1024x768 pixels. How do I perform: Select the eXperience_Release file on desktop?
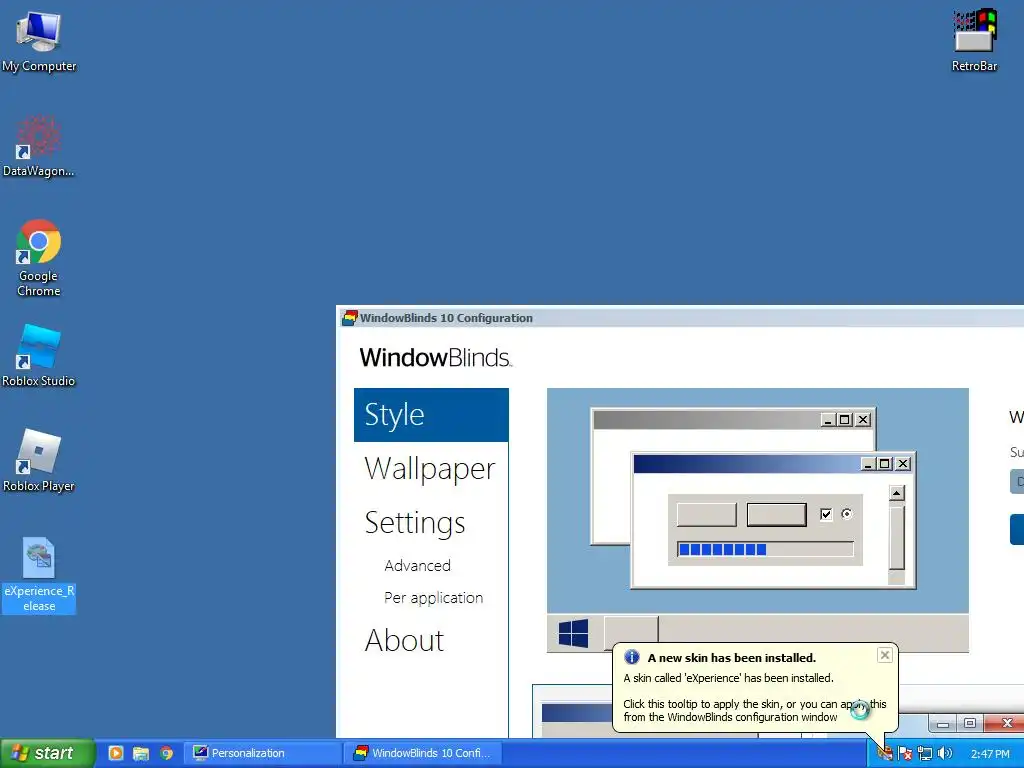pos(39,575)
